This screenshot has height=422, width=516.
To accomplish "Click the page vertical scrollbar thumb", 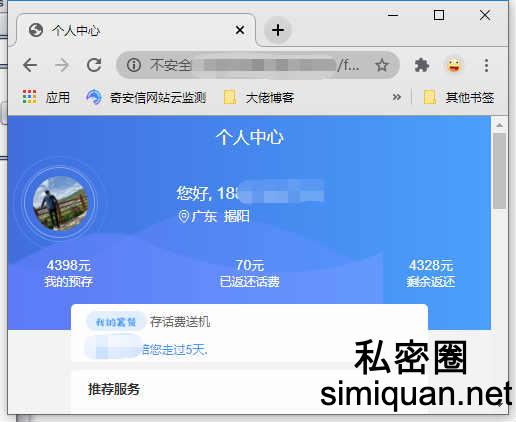I will (x=499, y=171).
